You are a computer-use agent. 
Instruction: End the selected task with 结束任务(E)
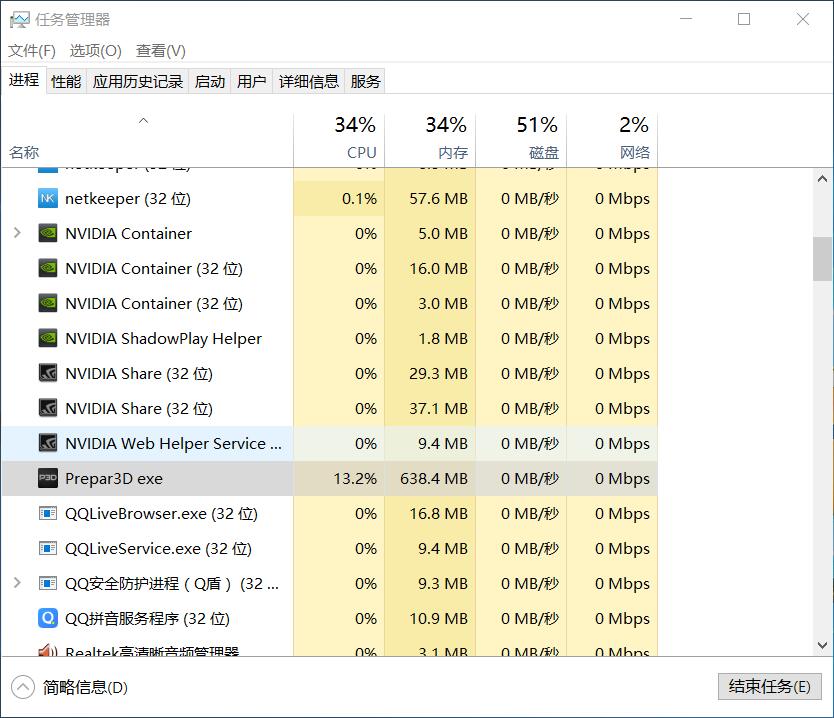click(770, 687)
